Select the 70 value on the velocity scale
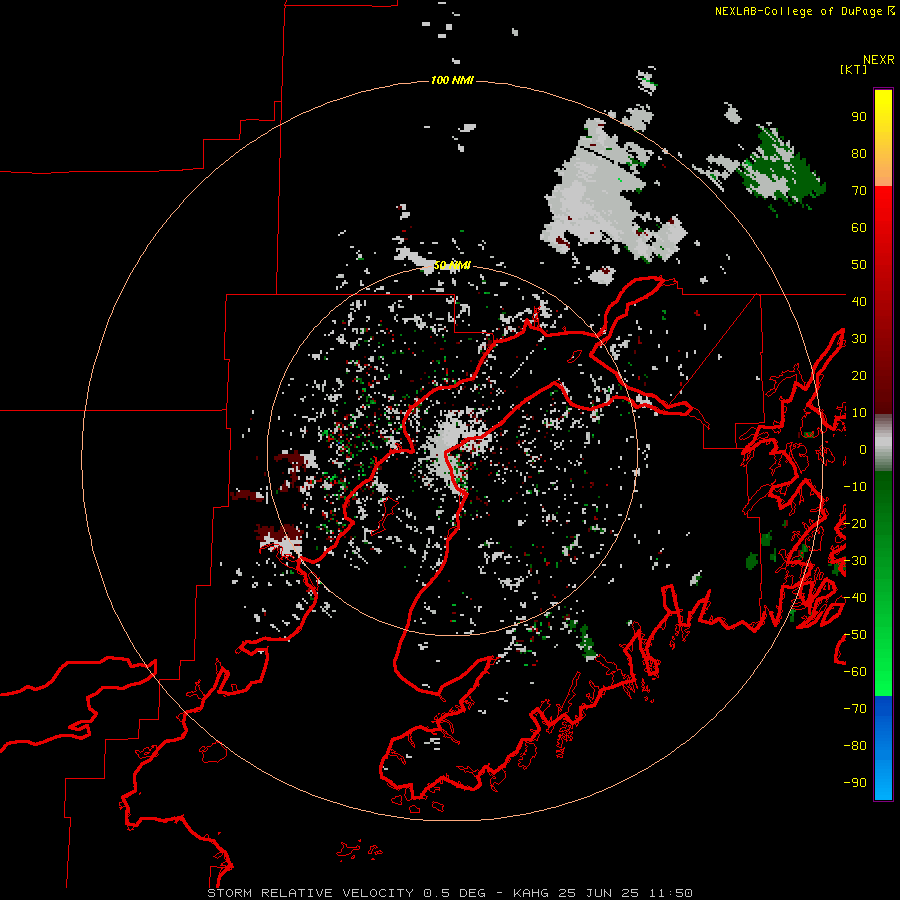The height and width of the screenshot is (900, 900). pos(859,191)
